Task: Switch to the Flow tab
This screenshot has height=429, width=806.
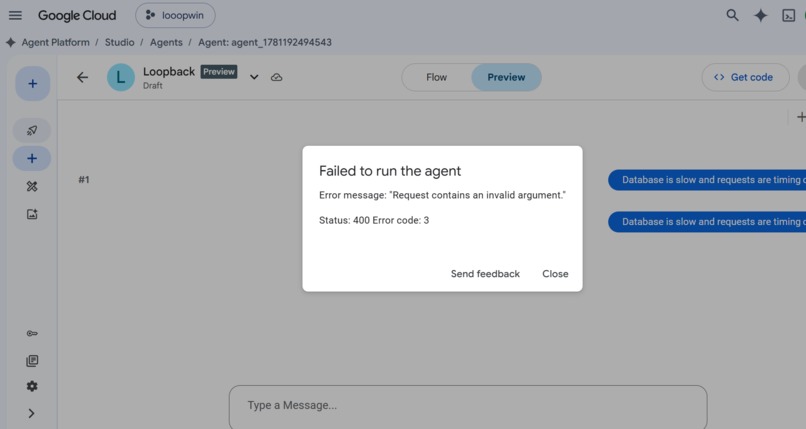Action: (x=436, y=77)
